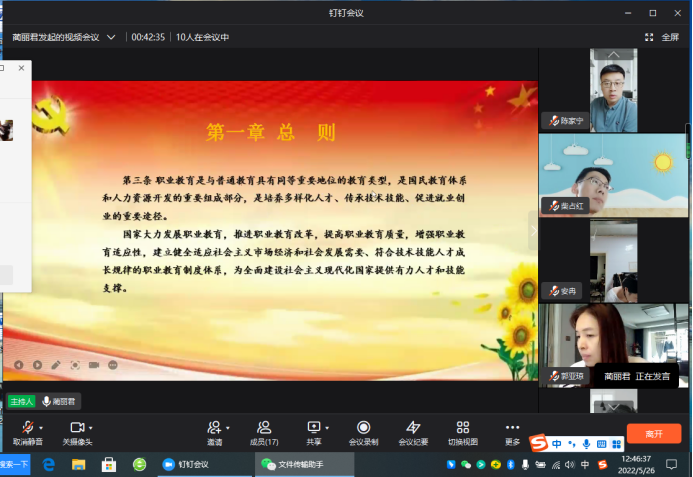Expand the share options arrow
The width and height of the screenshot is (693, 477).
326,427
